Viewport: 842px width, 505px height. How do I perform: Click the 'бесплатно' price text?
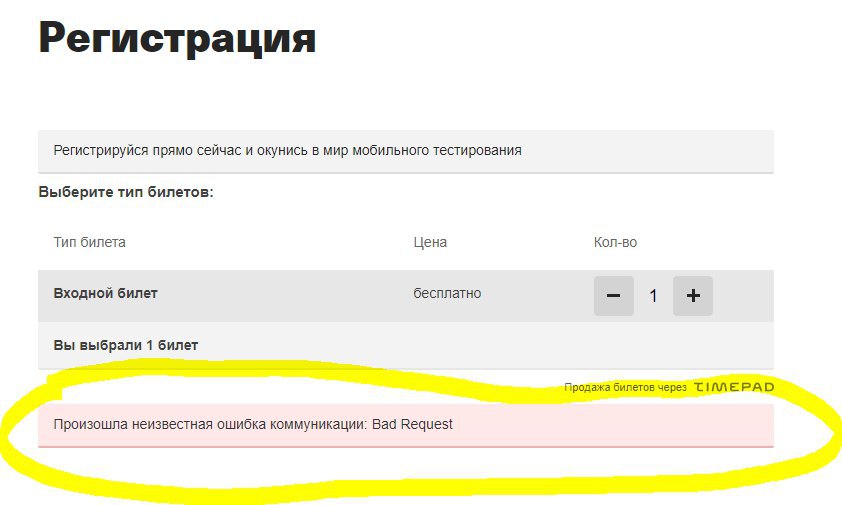(x=447, y=293)
